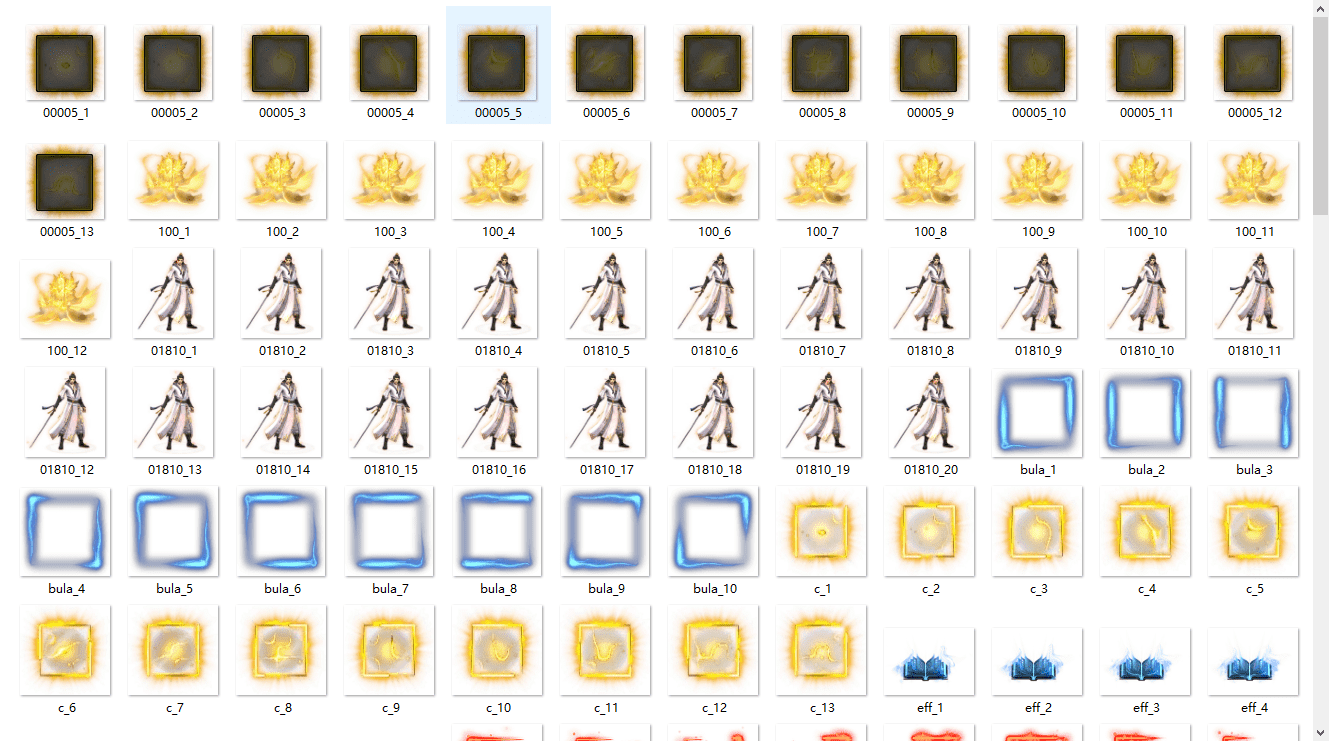Click swordsman thumbnail 01810_5
The image size is (1329, 741).
tap(605, 293)
